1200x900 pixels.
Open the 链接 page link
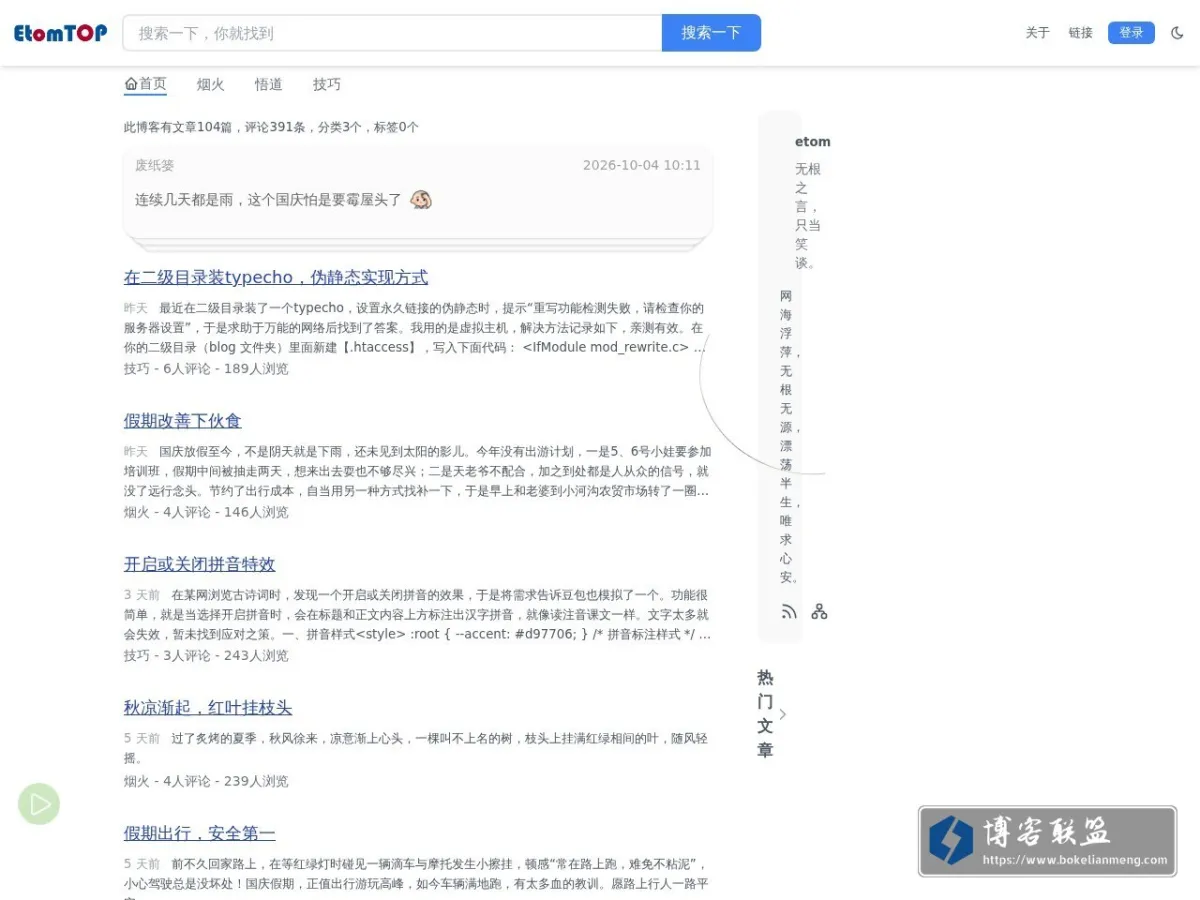[x=1080, y=33]
